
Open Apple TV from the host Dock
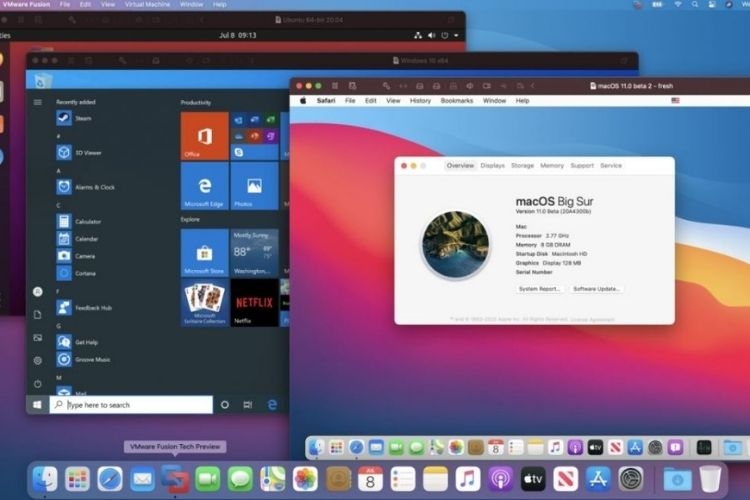tap(533, 478)
